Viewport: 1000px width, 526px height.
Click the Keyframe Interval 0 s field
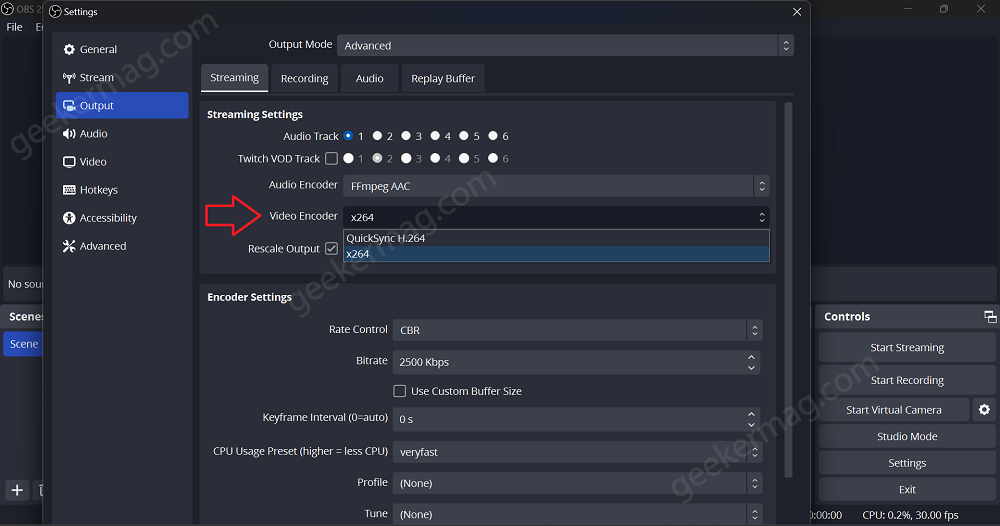(x=576, y=420)
